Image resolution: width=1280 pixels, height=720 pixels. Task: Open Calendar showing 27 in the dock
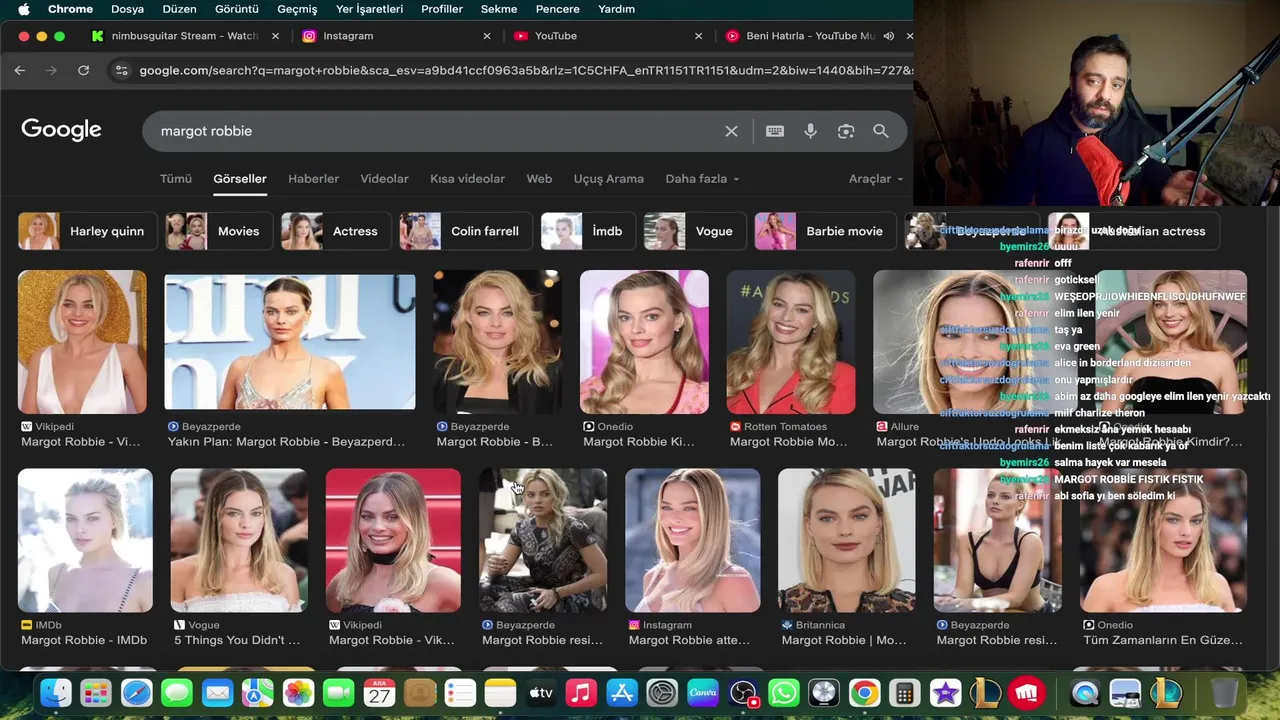[x=379, y=692]
